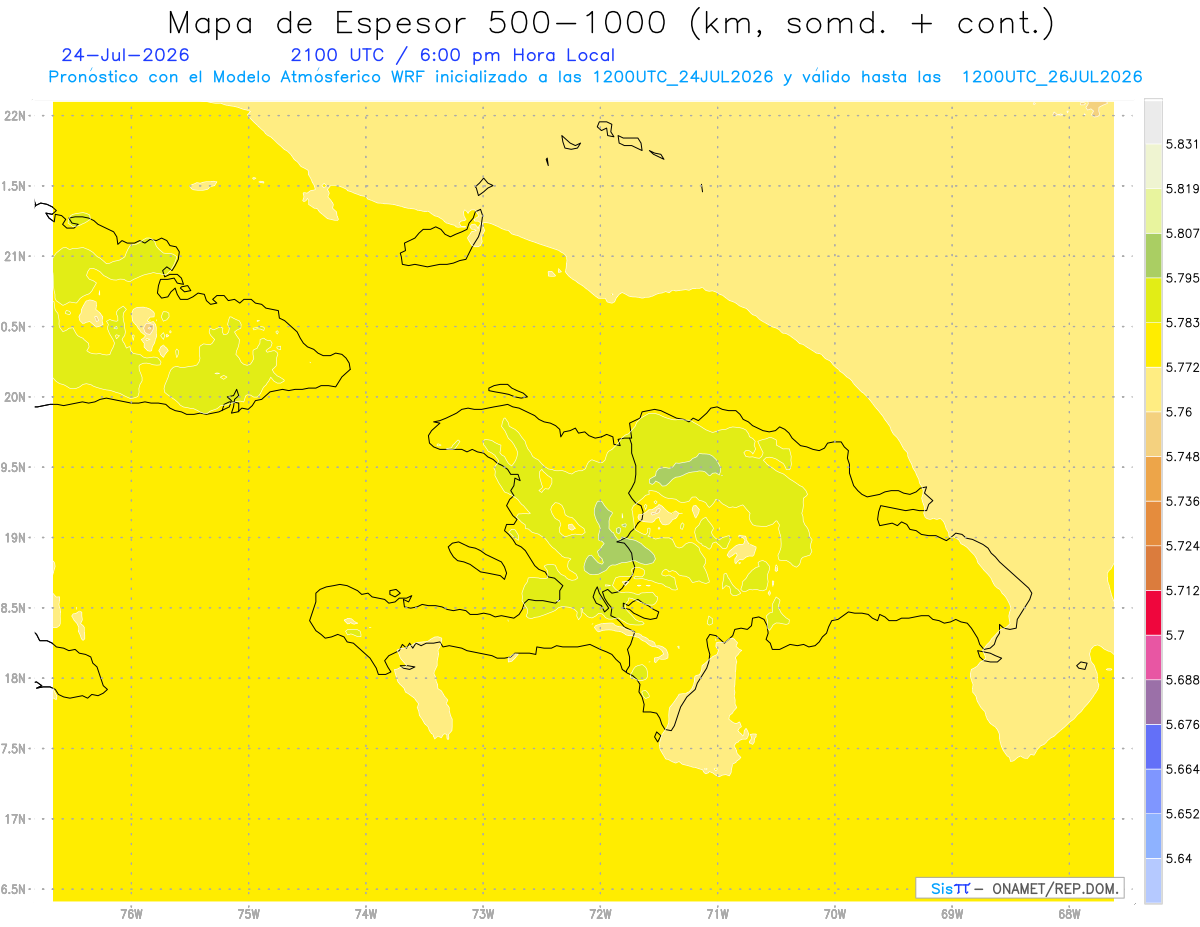Click the 71W longitude label
Viewport: 1200px width, 927px height.
click(x=717, y=913)
